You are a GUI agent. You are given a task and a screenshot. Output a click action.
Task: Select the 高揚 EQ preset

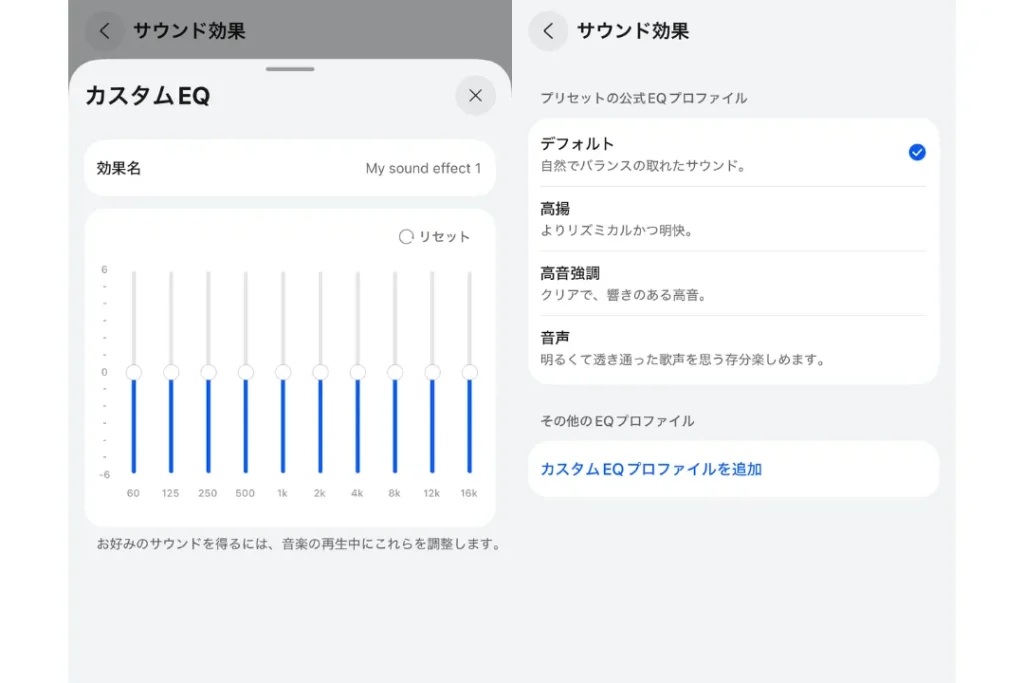(700, 218)
